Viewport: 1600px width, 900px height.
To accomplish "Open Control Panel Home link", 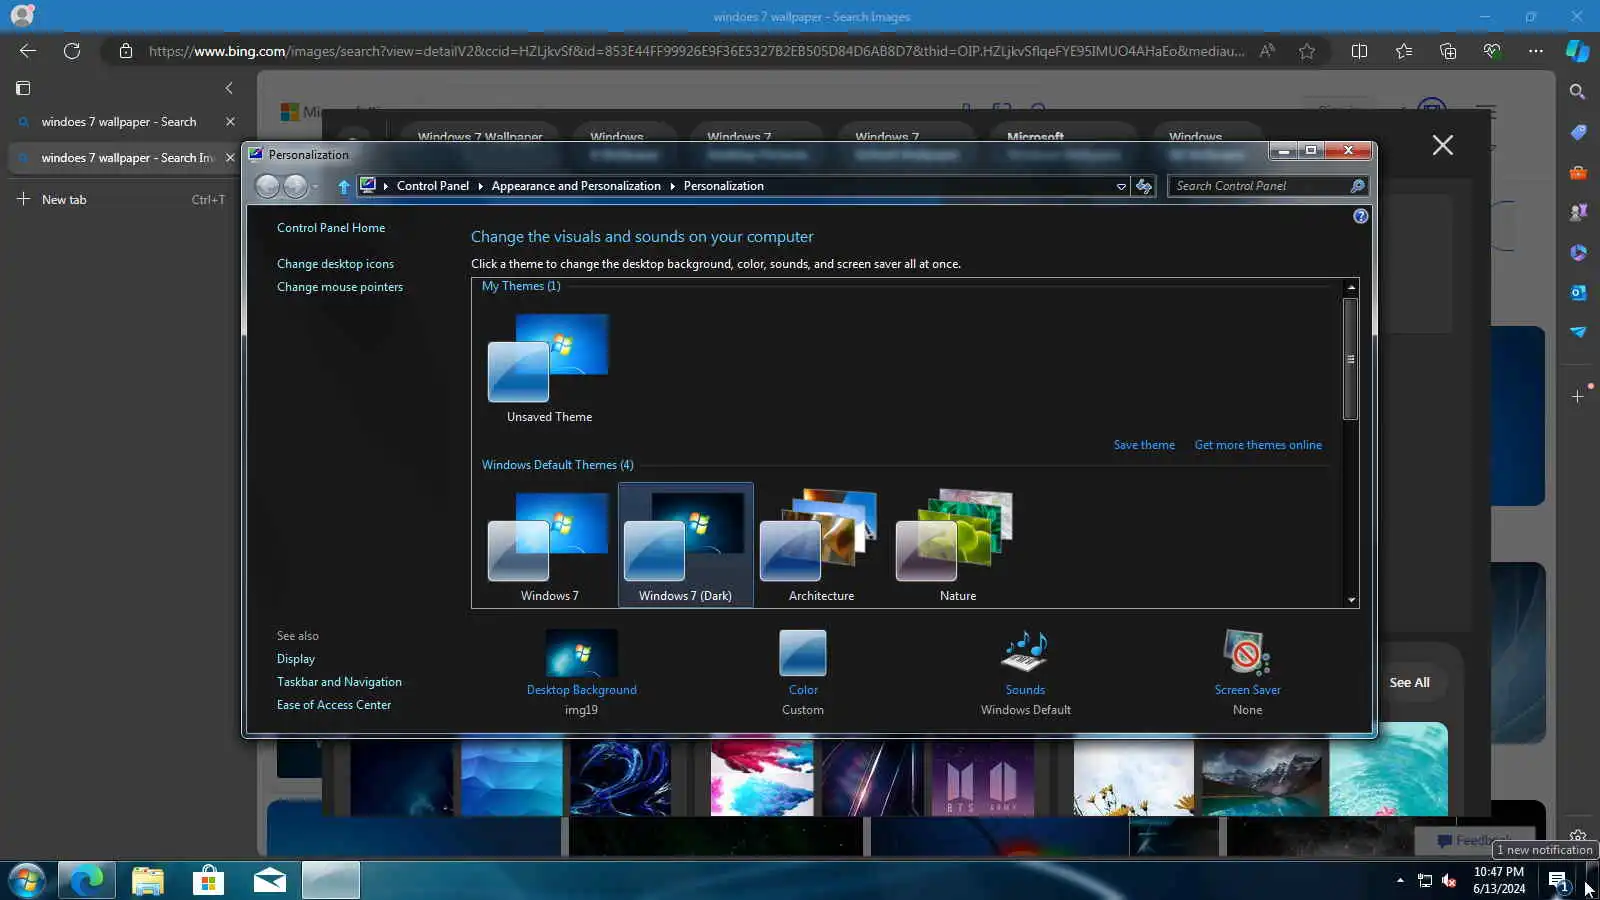I will pyautogui.click(x=331, y=228).
